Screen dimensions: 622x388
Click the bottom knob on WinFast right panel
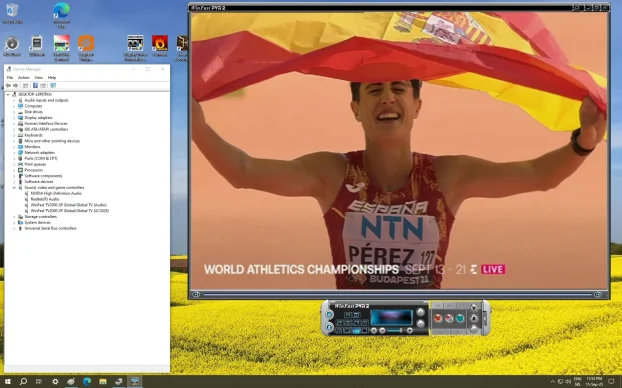474,329
